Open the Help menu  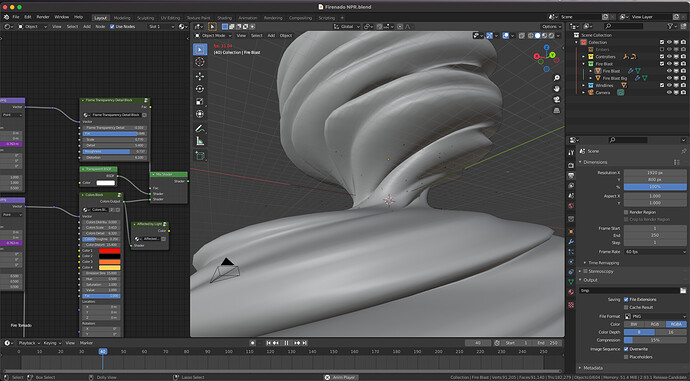click(x=78, y=17)
